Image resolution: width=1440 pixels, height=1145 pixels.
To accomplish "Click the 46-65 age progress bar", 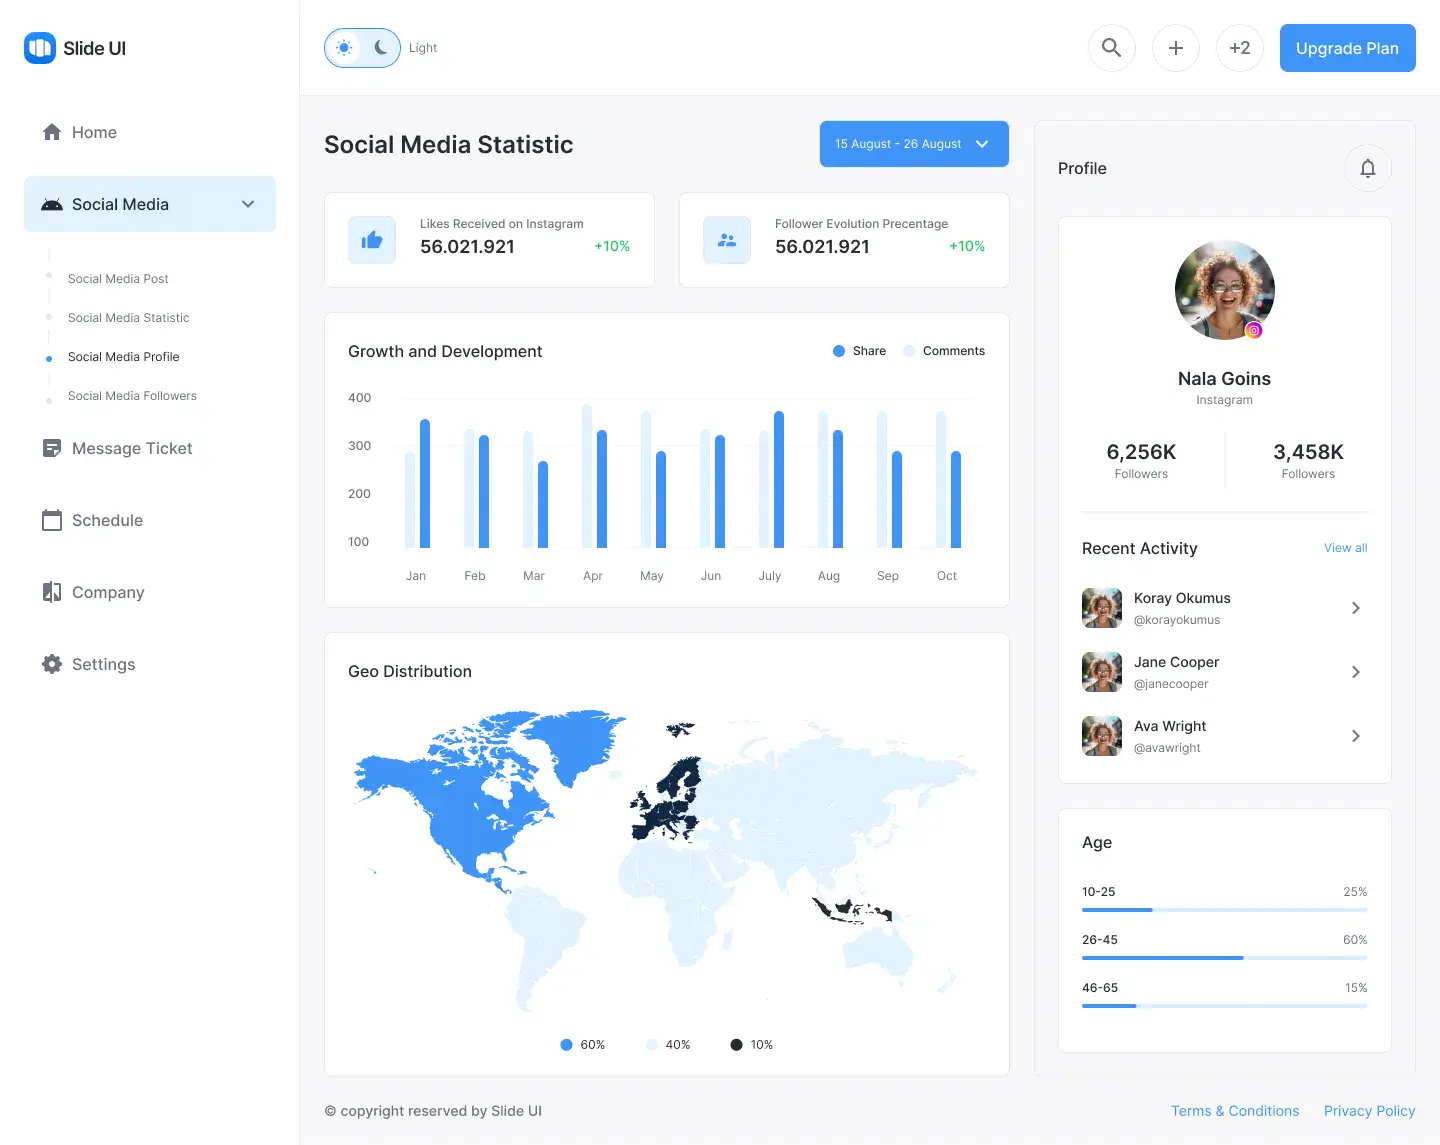I will point(1225,1006).
